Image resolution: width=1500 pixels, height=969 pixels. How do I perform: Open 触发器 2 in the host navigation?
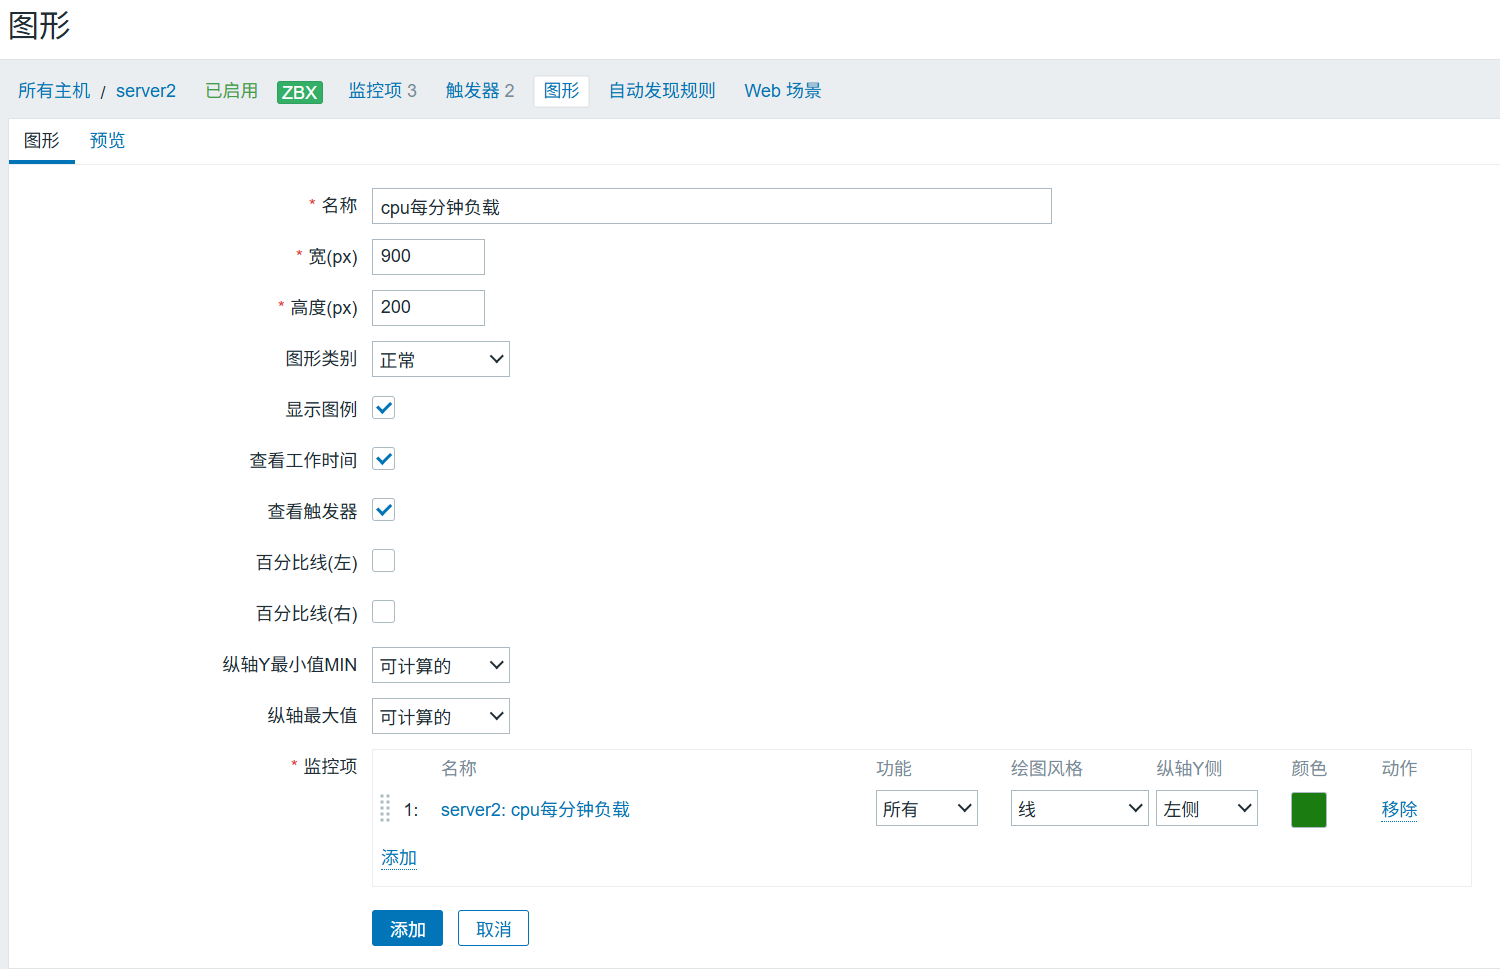pos(480,91)
